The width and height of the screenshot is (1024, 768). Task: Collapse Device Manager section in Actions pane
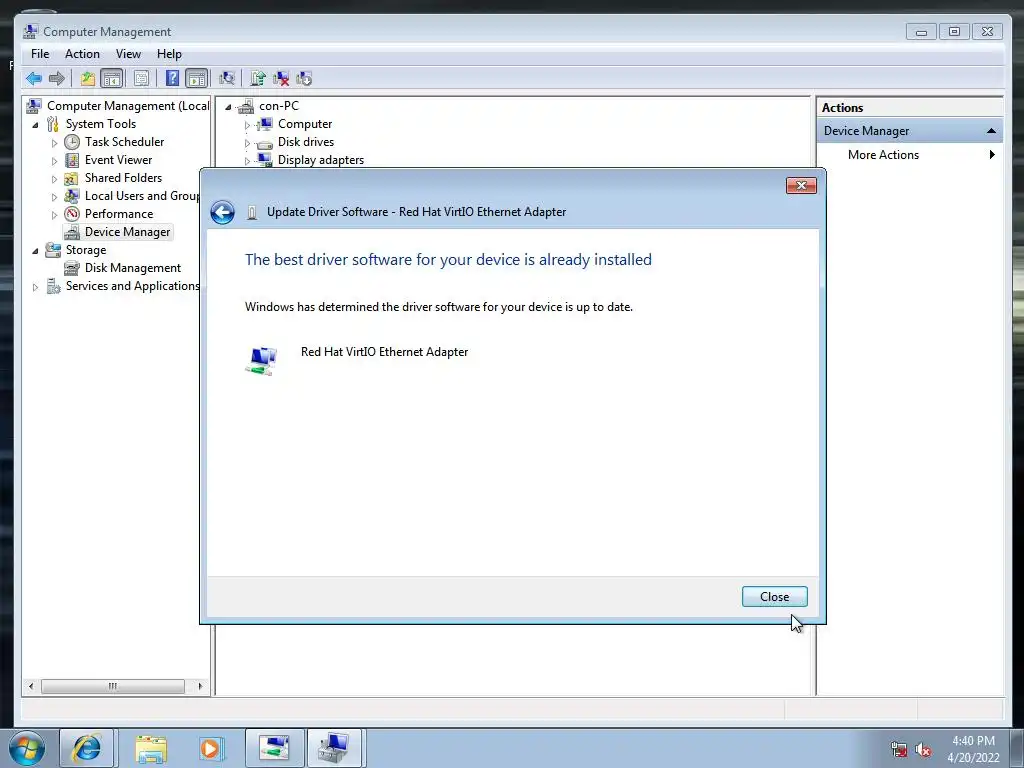tap(991, 131)
